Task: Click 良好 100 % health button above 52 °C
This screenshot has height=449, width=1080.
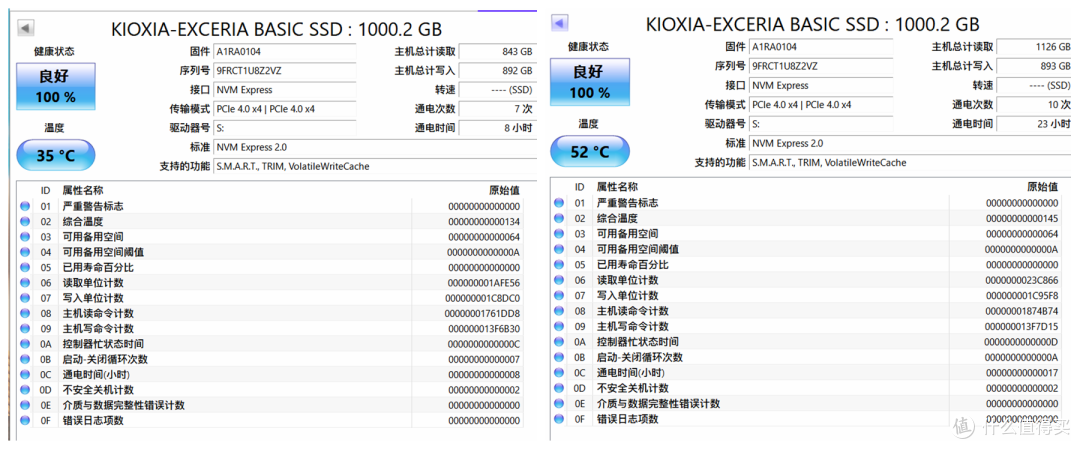Action: click(590, 81)
